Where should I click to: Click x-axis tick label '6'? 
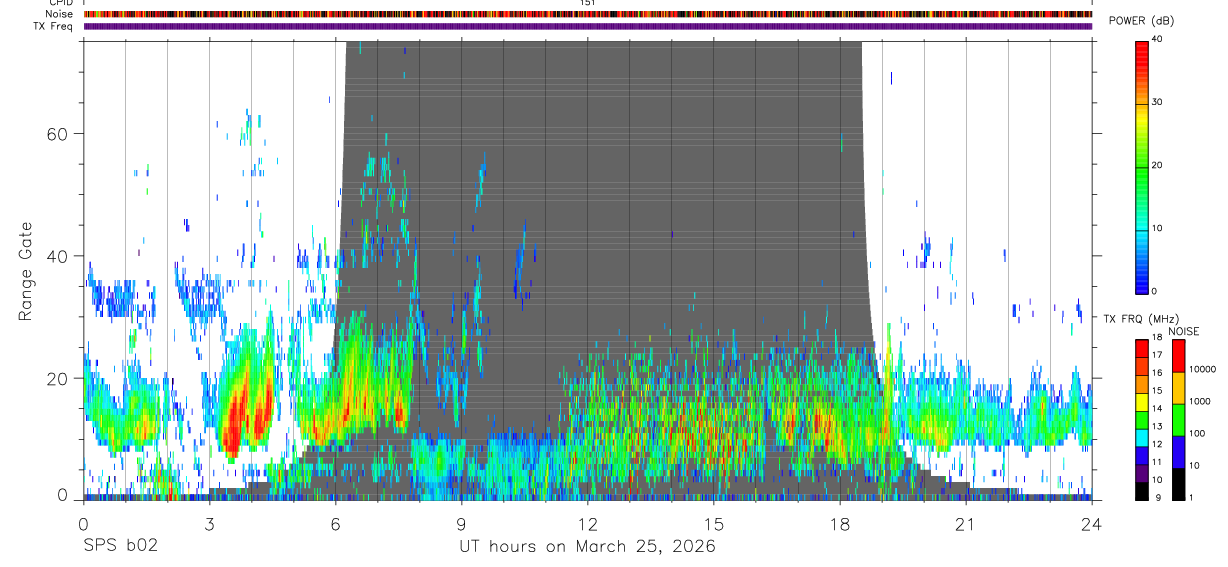click(335, 523)
